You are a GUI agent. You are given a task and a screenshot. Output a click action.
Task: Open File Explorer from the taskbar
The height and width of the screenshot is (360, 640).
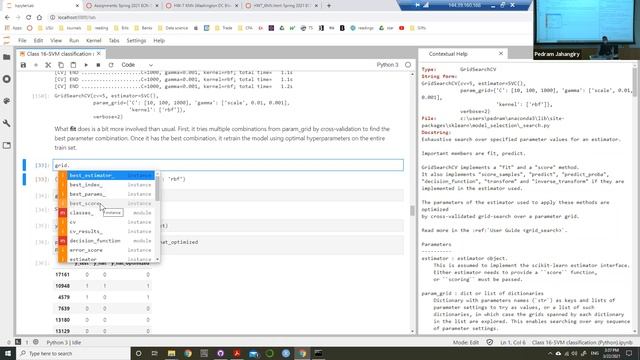pos(171,353)
